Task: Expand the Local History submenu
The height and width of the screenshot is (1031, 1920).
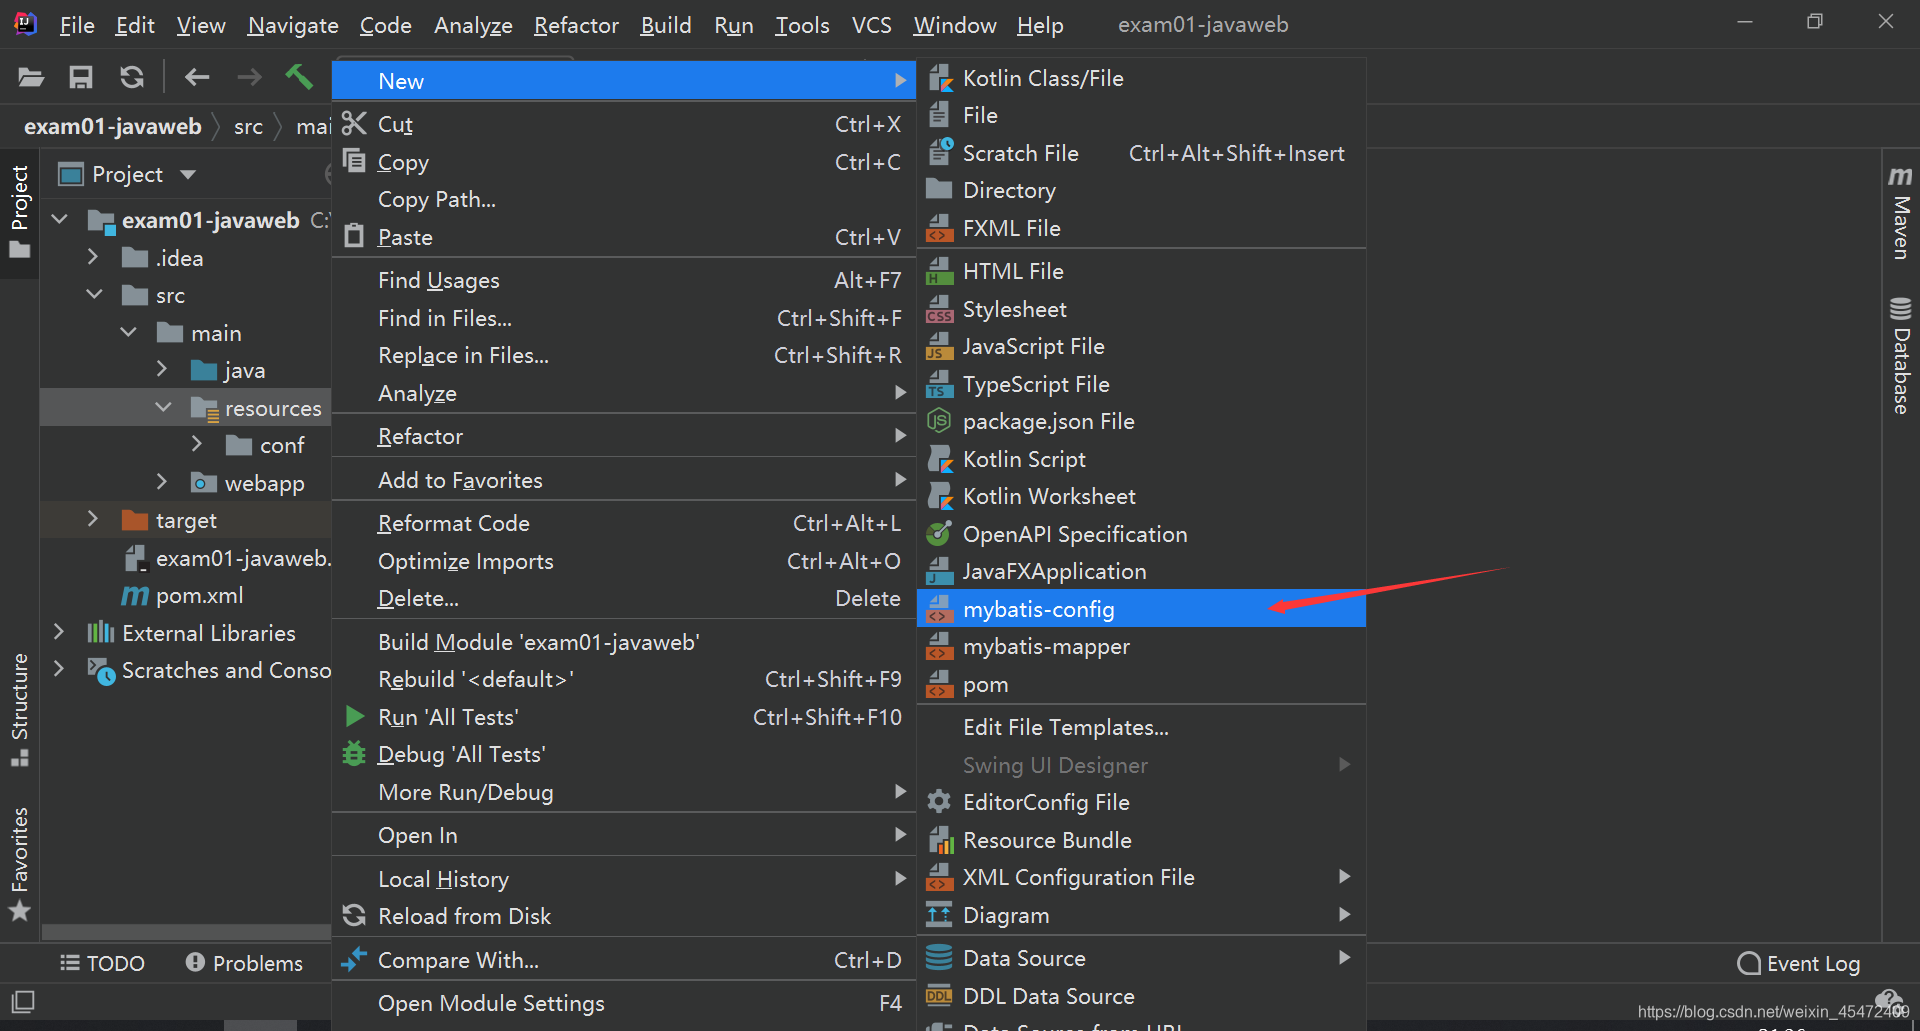Action: click(623, 879)
